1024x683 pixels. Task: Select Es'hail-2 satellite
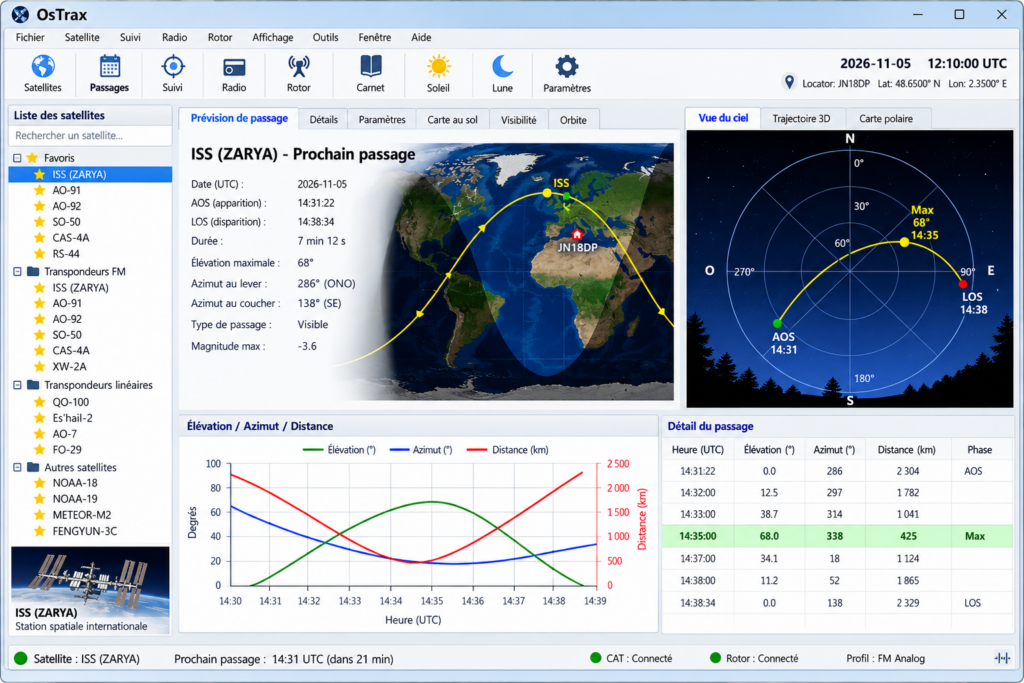click(72, 418)
